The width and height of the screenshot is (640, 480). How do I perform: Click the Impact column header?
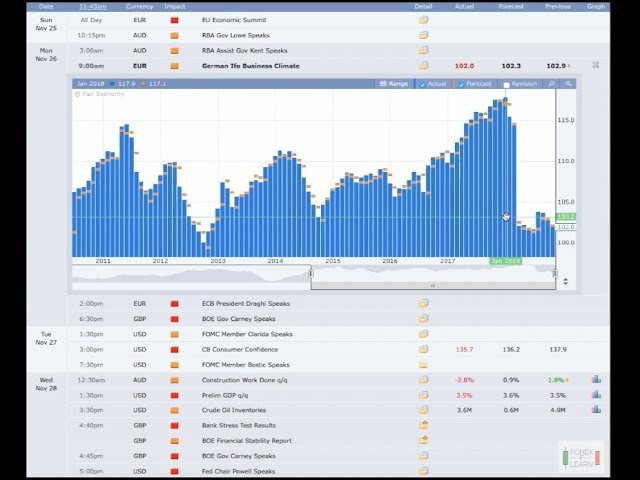pos(174,6)
